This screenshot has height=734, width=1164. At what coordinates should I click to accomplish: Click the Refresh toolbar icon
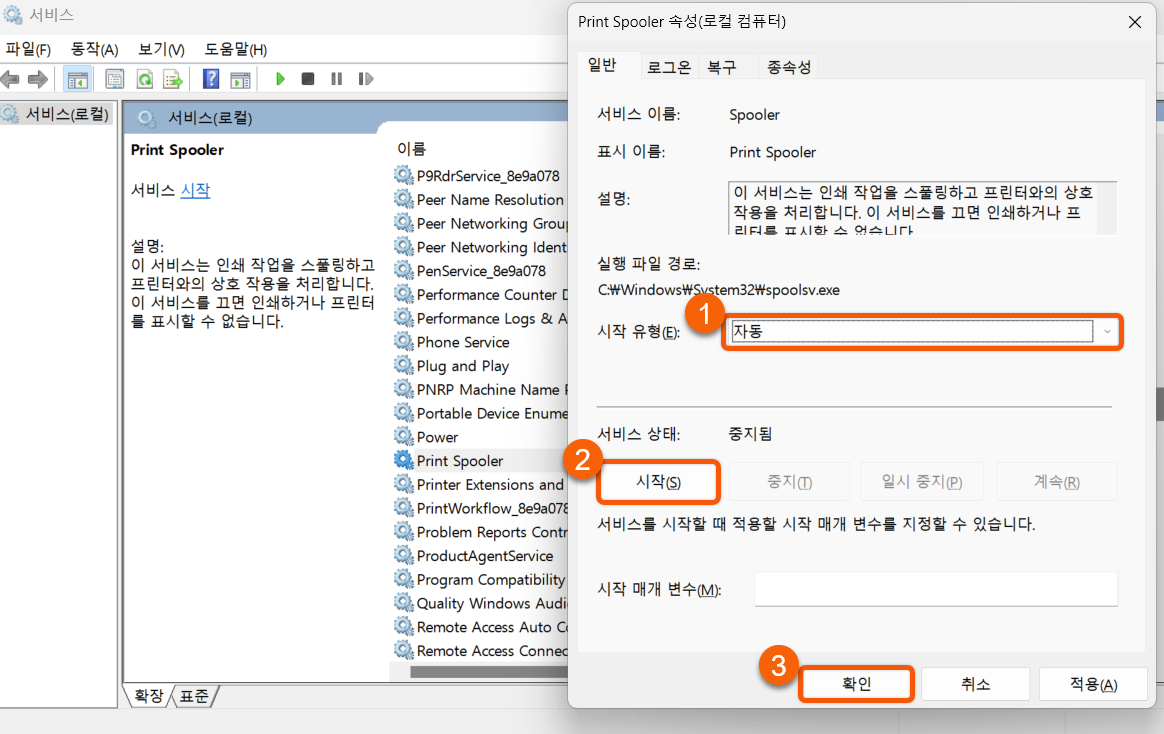[144, 79]
